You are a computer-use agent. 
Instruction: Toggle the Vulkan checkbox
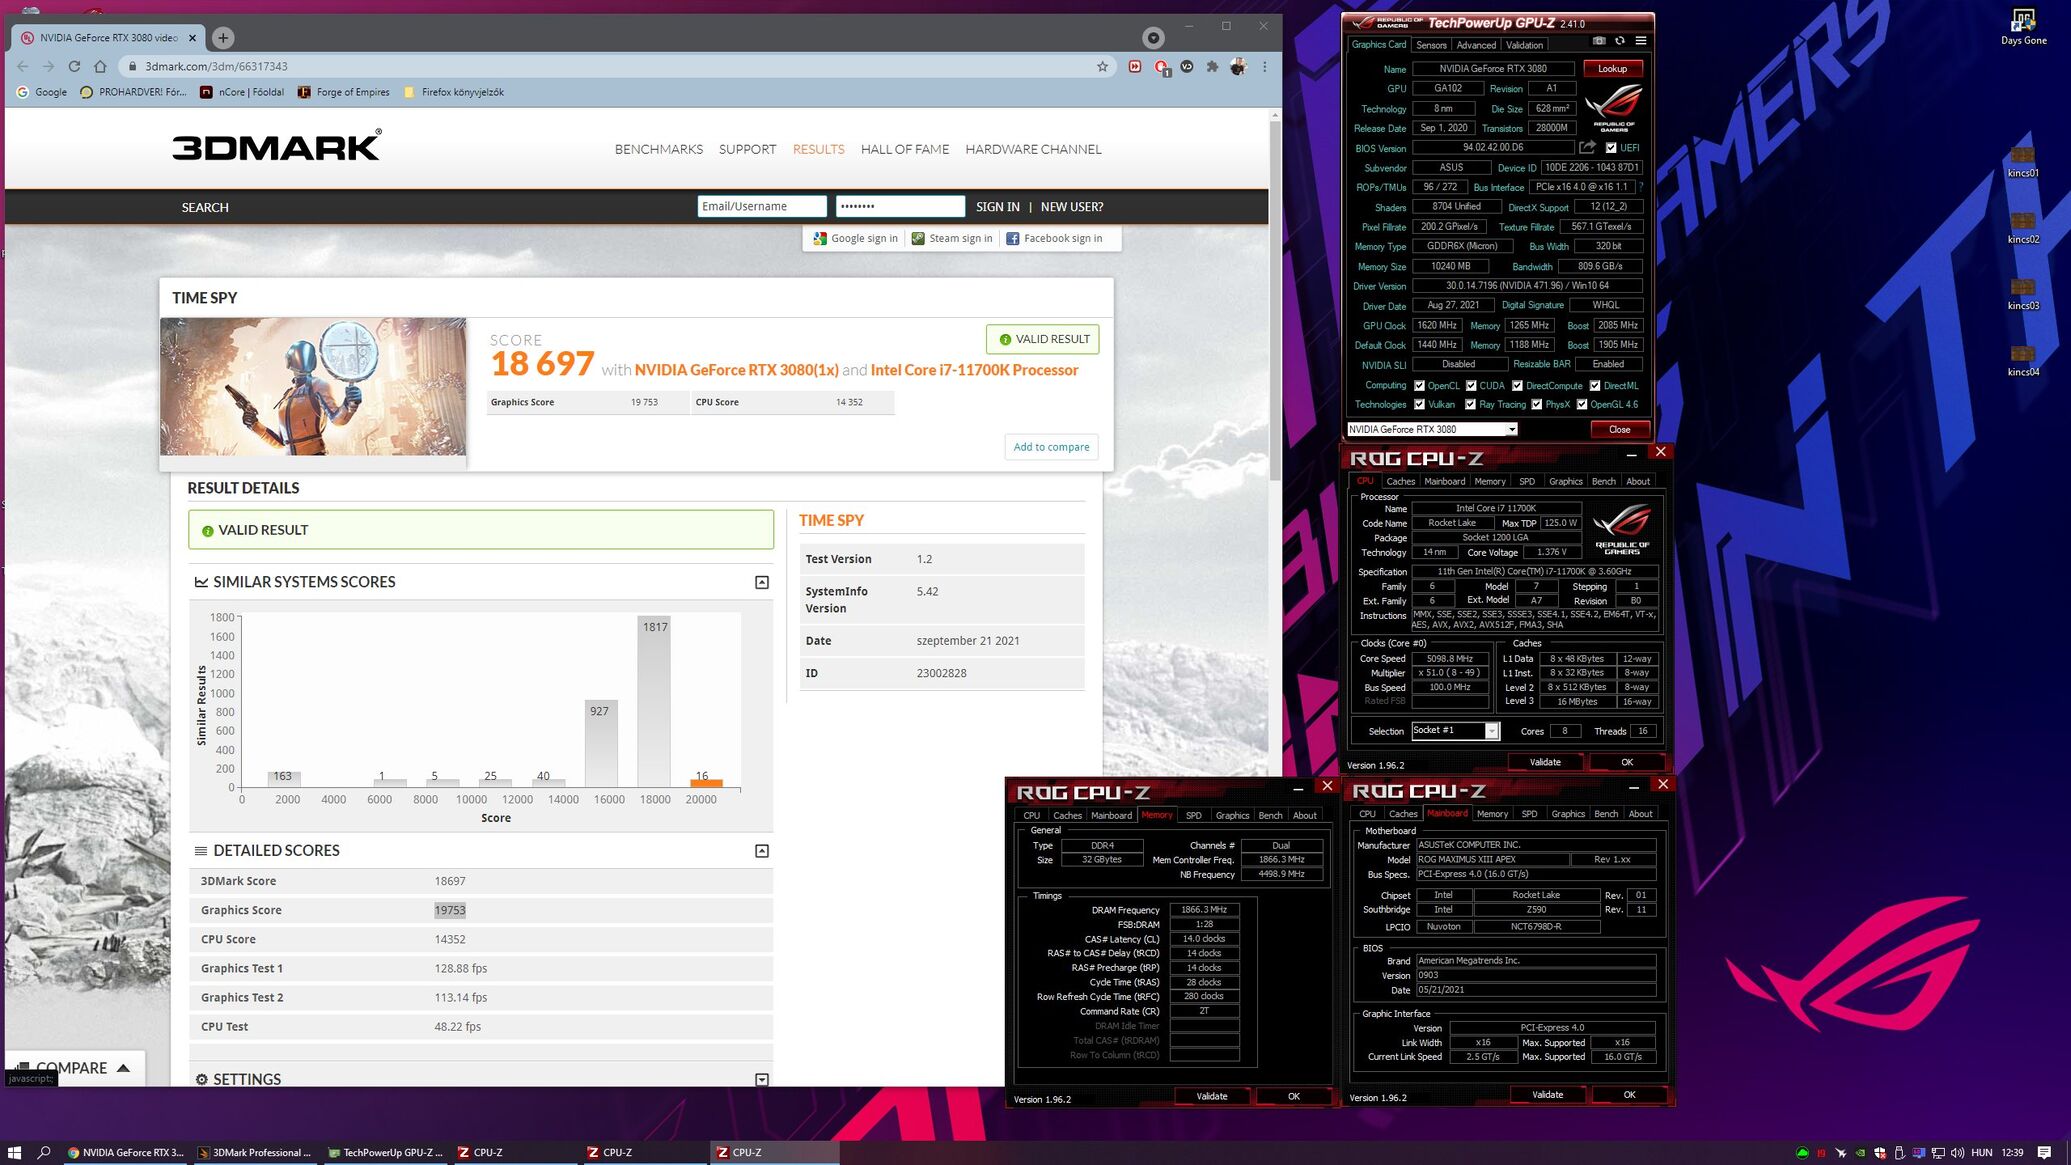click(x=1419, y=405)
